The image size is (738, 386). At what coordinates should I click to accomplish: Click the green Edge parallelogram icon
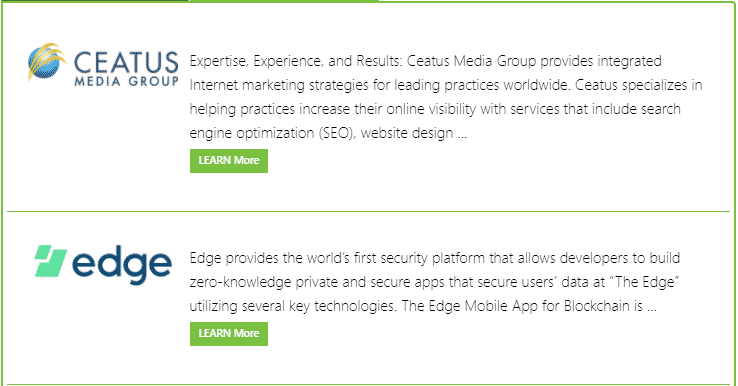tap(51, 261)
